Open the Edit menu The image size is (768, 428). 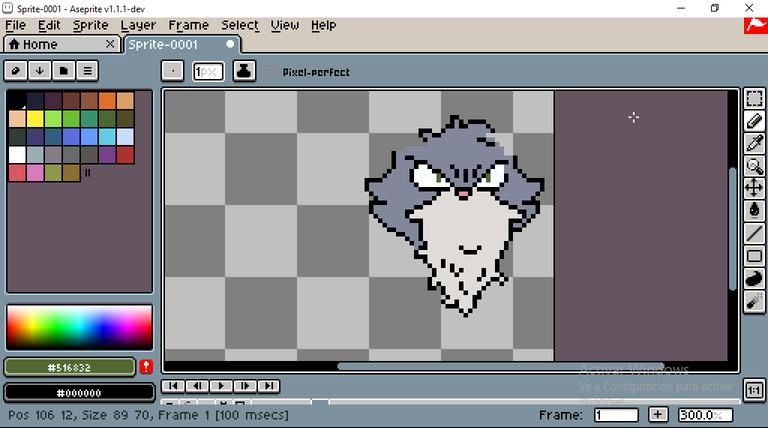pos(49,25)
